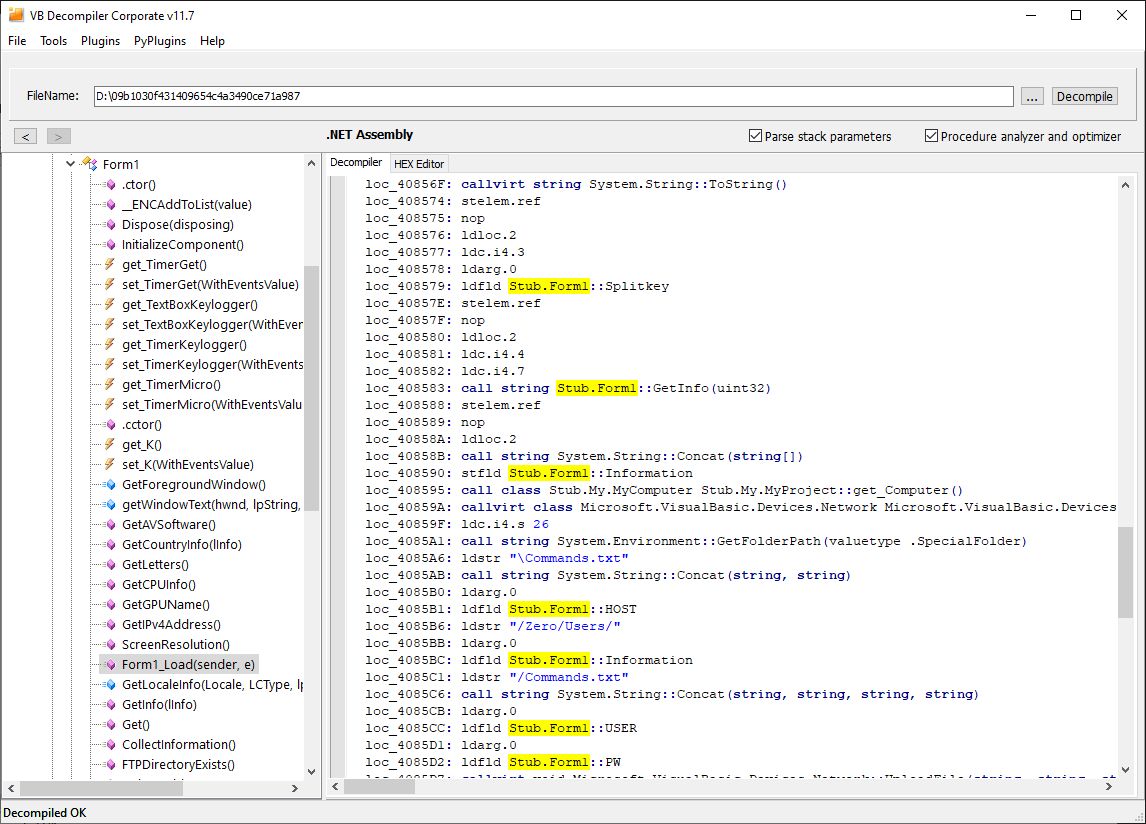Viewport: 1146px width, 824px height.
Task: Open the PyPlugins menu
Action: [x=159, y=41]
